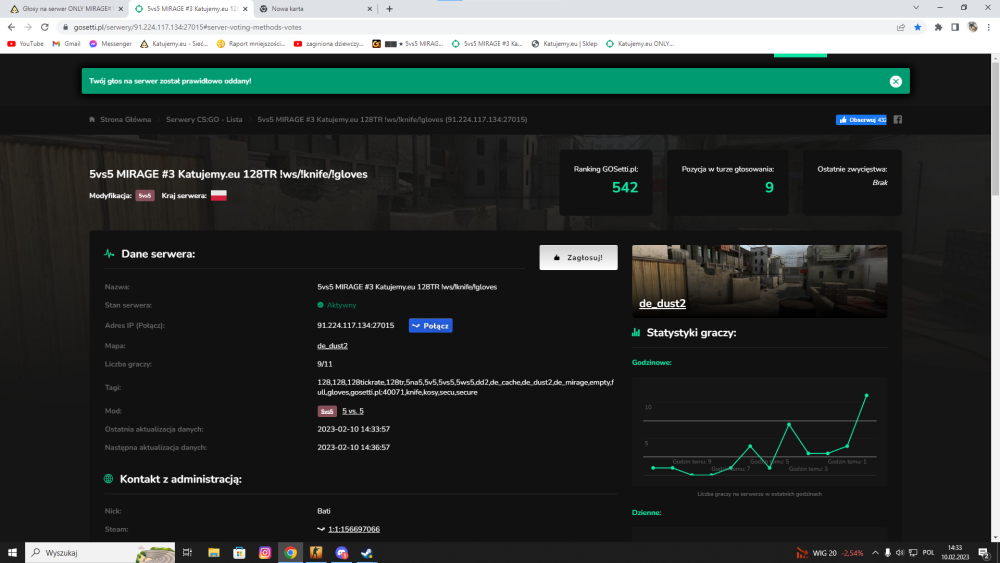Click the POL language indicator
This screenshot has width=1000, height=563.
pos(929,553)
